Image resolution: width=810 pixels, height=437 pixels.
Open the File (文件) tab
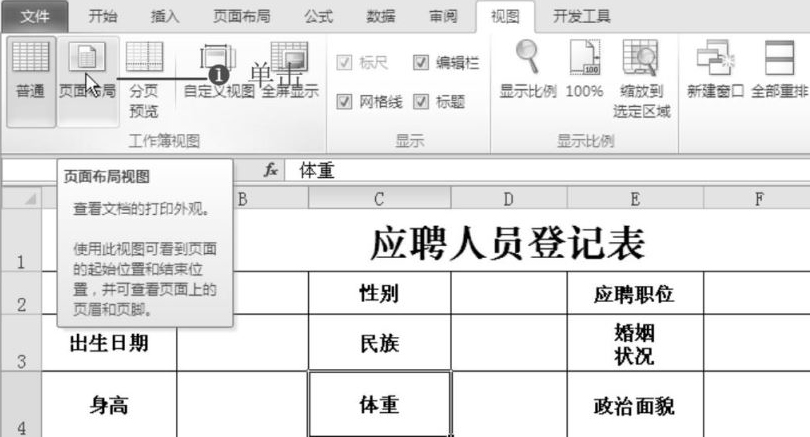pyautogui.click(x=35, y=17)
